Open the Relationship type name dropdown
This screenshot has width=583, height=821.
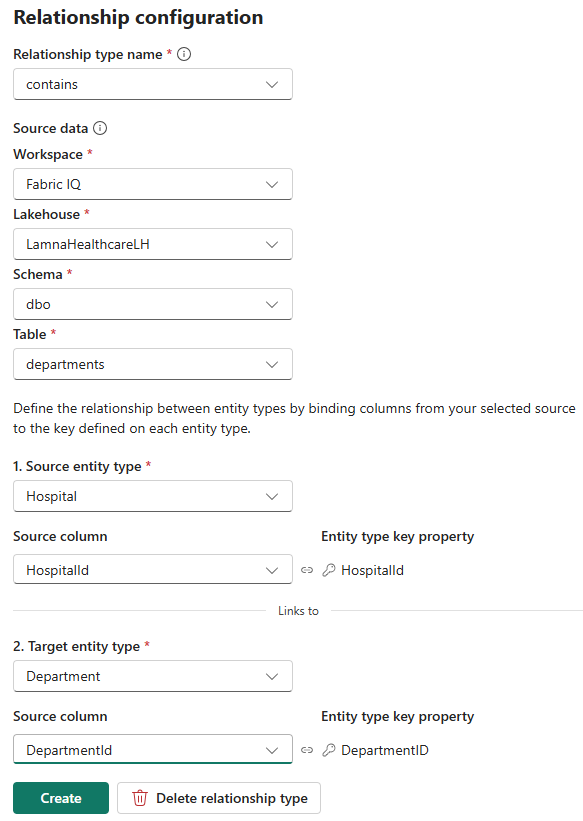[x=152, y=84]
